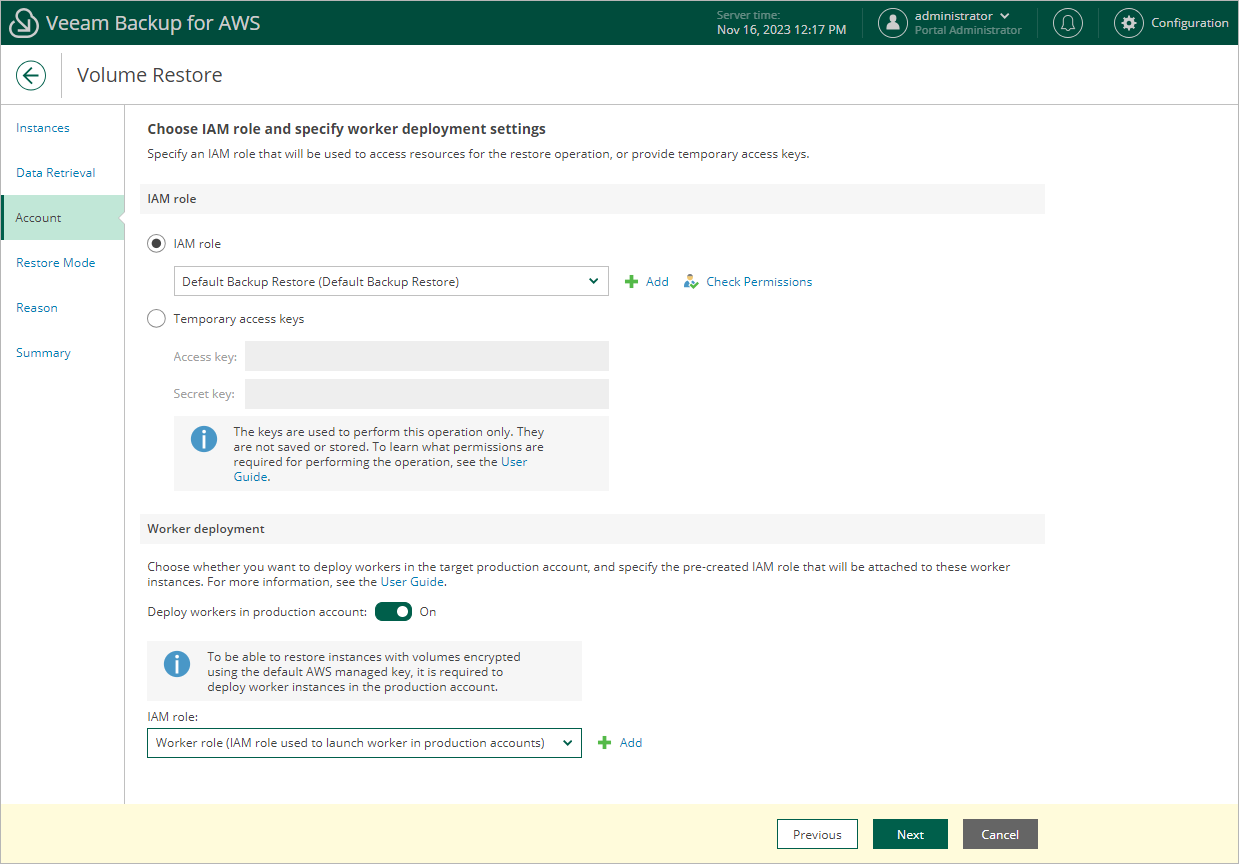Click the administrator user avatar icon
Viewport: 1239px width, 864px height.
[893, 23]
